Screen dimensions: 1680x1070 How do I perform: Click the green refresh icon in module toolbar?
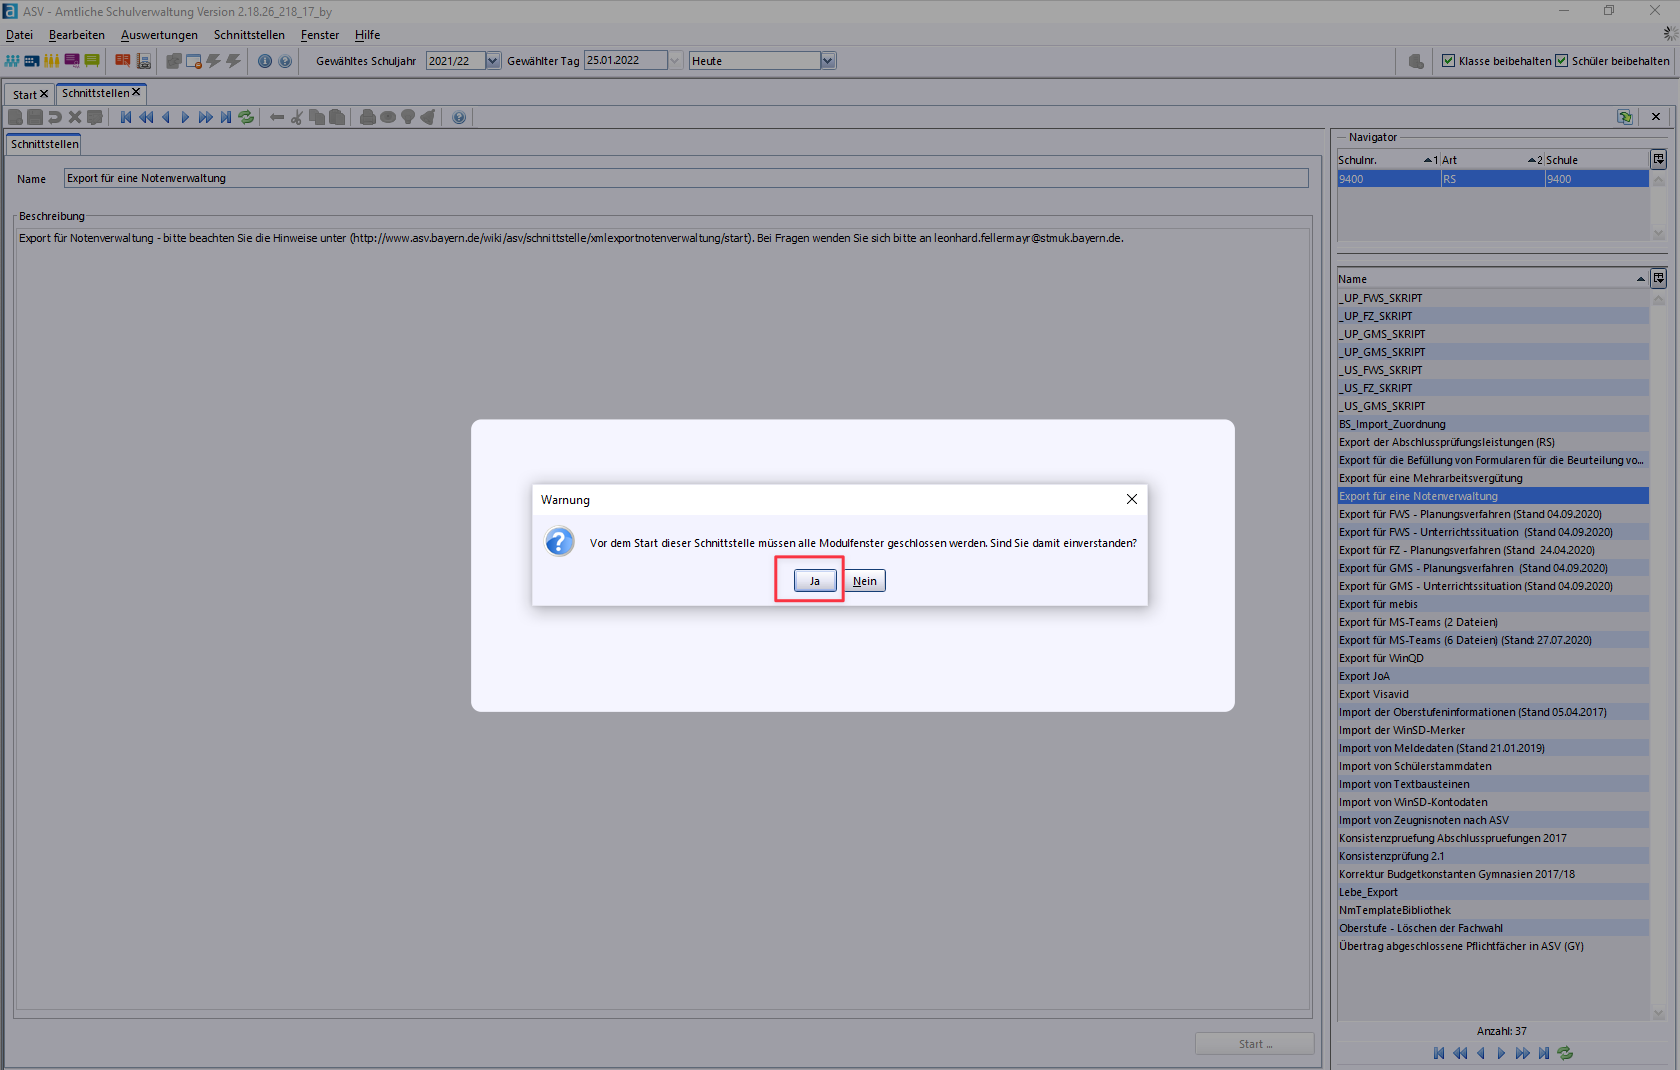246,117
